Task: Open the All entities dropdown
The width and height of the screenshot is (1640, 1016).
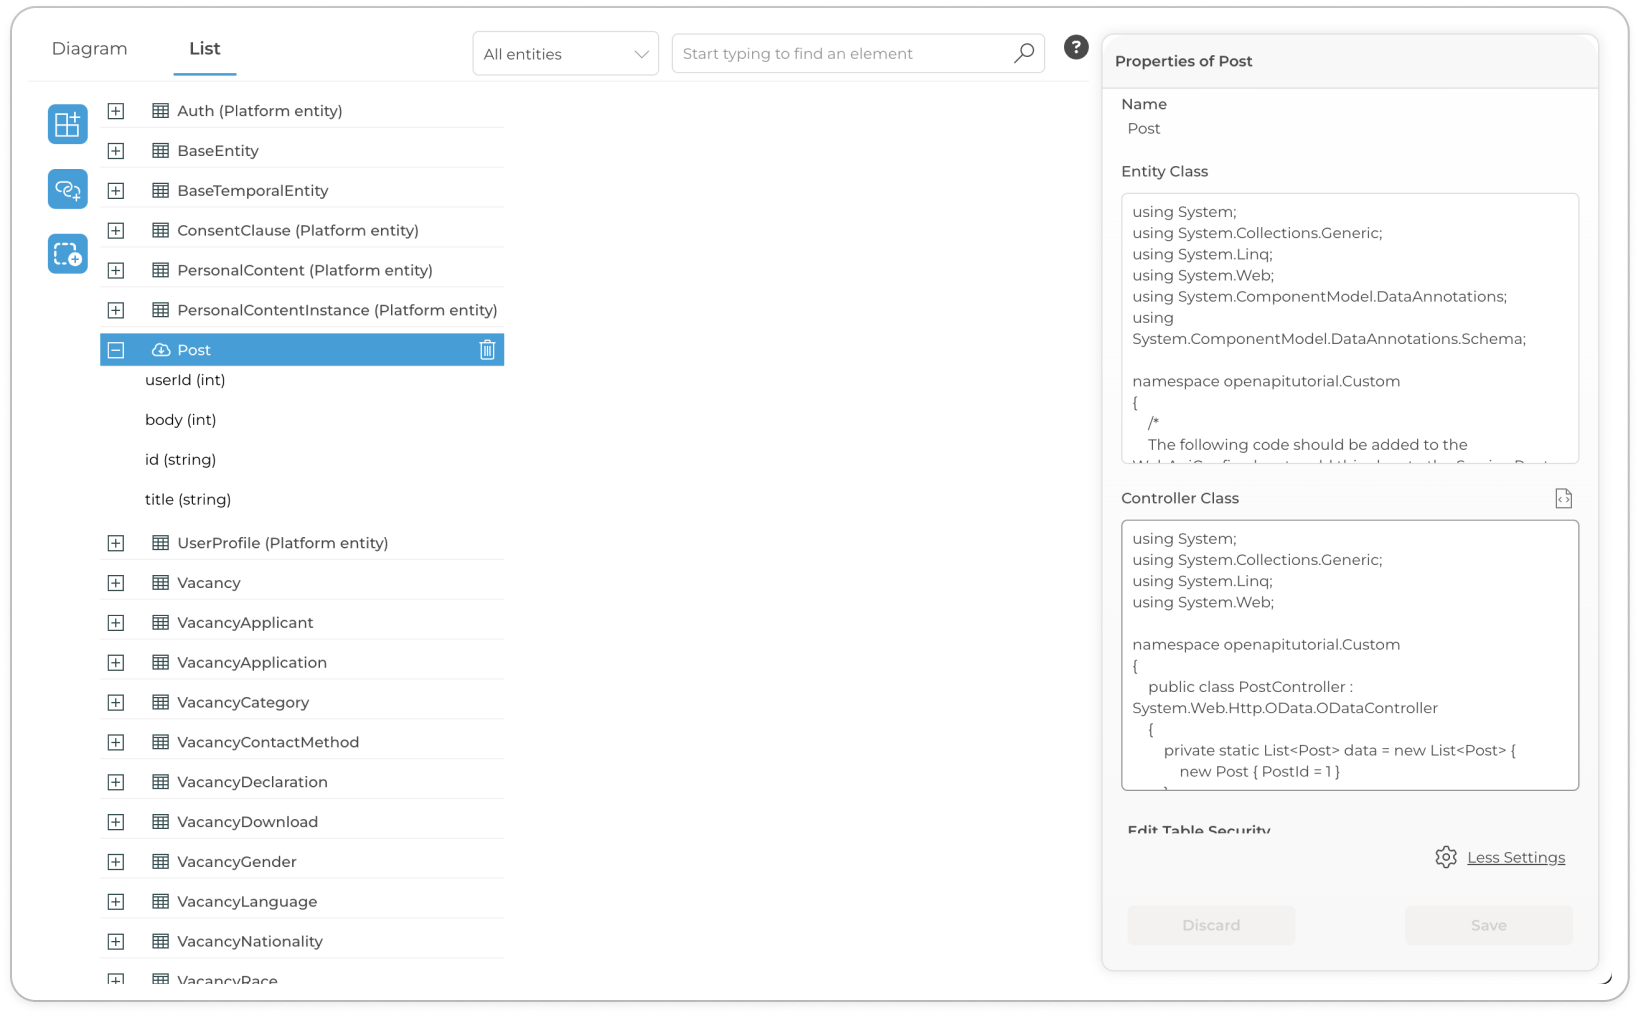Action: pyautogui.click(x=565, y=54)
